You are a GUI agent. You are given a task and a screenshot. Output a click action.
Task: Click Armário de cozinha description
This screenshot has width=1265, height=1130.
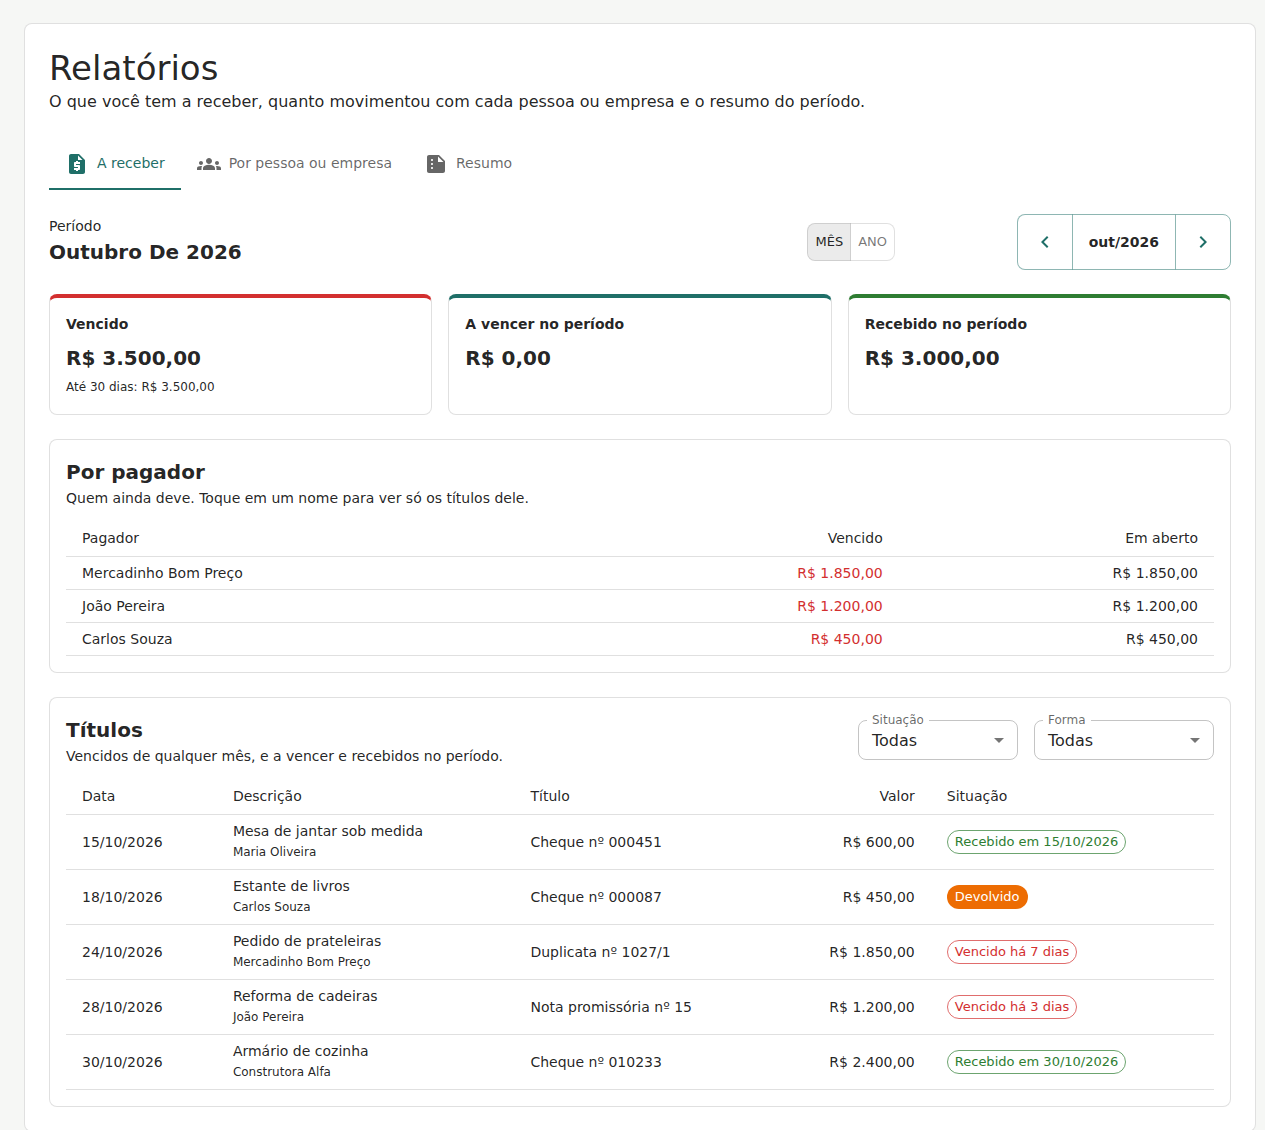[x=301, y=1051]
